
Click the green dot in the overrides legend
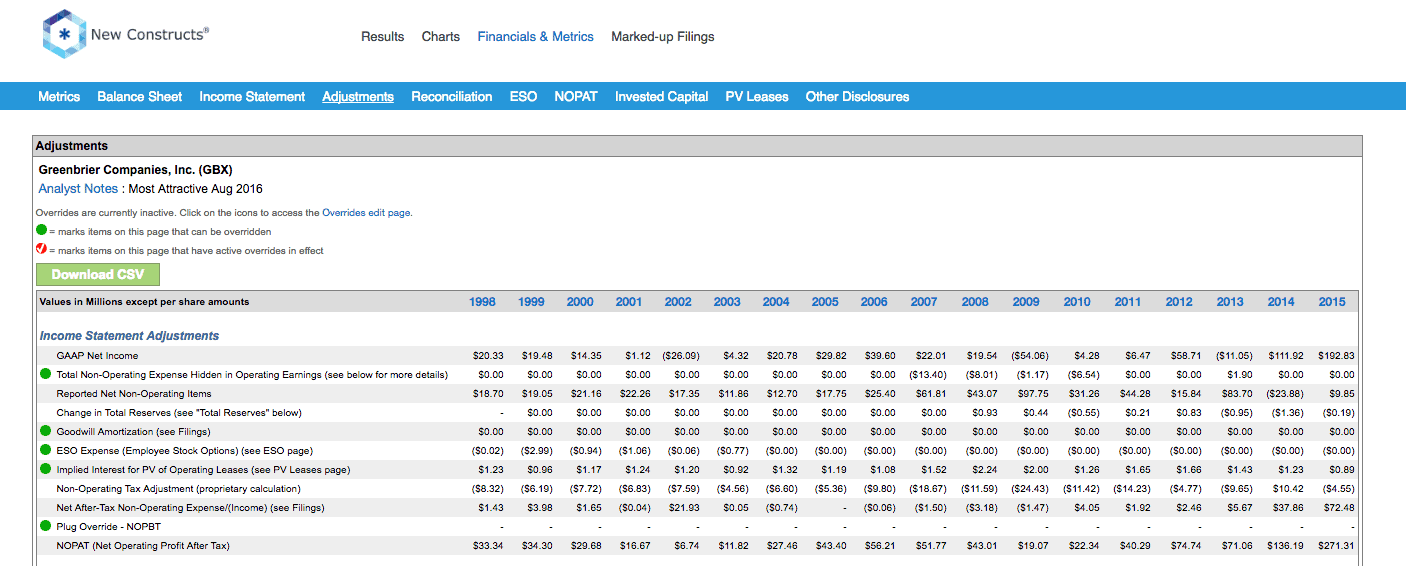point(41,231)
